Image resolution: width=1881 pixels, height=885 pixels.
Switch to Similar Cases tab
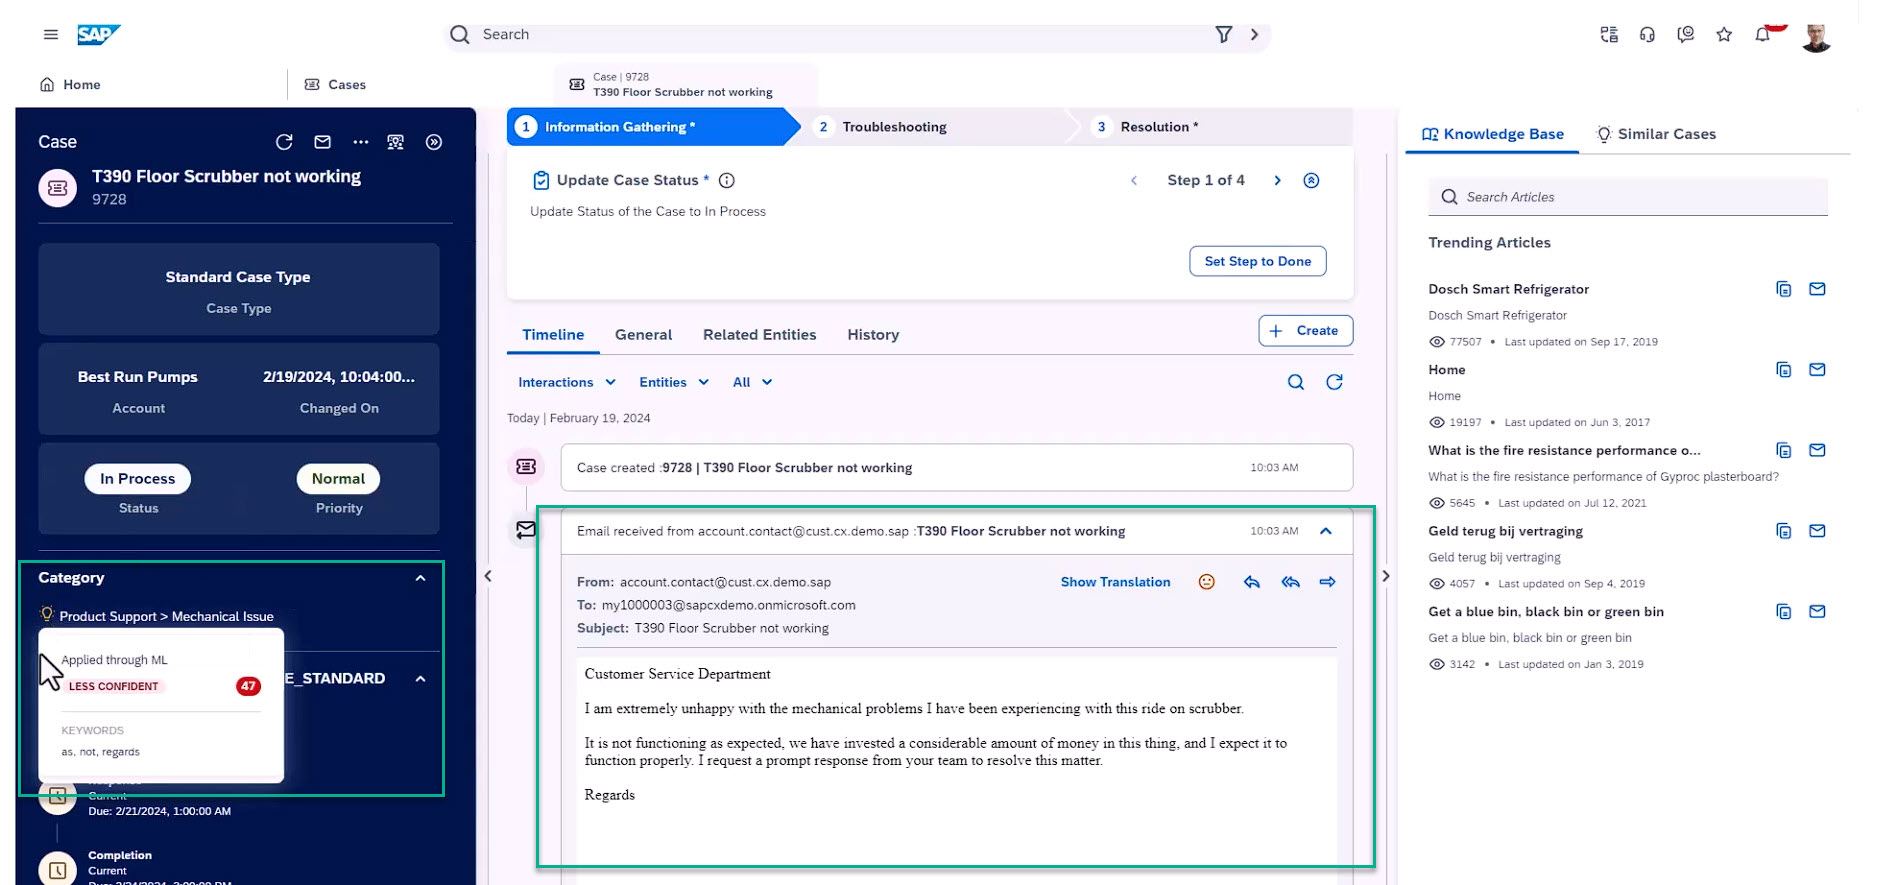1656,134
